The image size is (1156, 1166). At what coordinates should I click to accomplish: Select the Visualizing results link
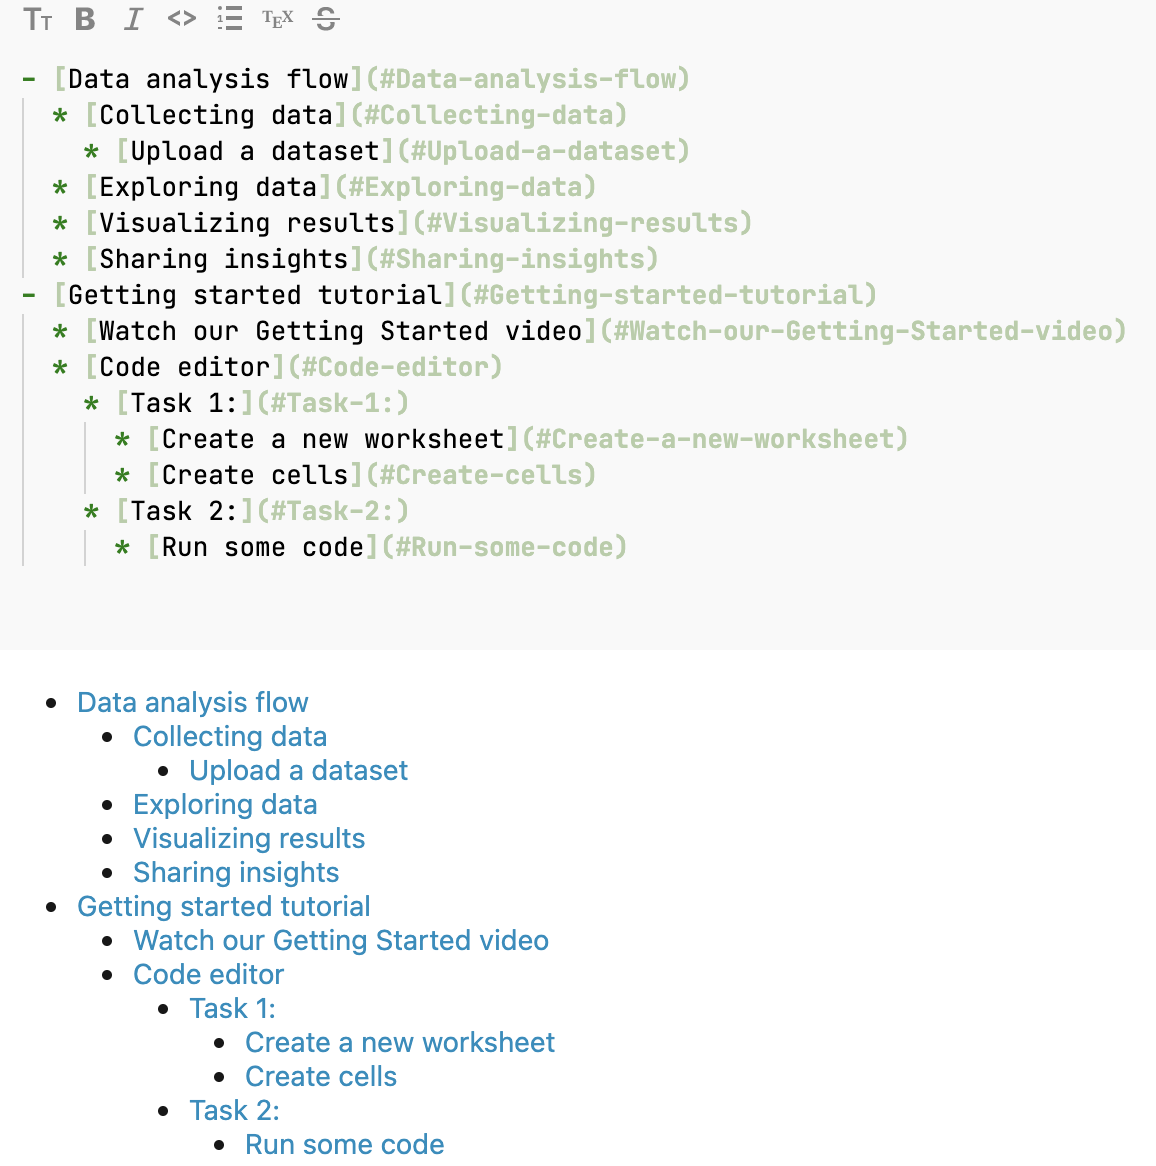tap(248, 838)
